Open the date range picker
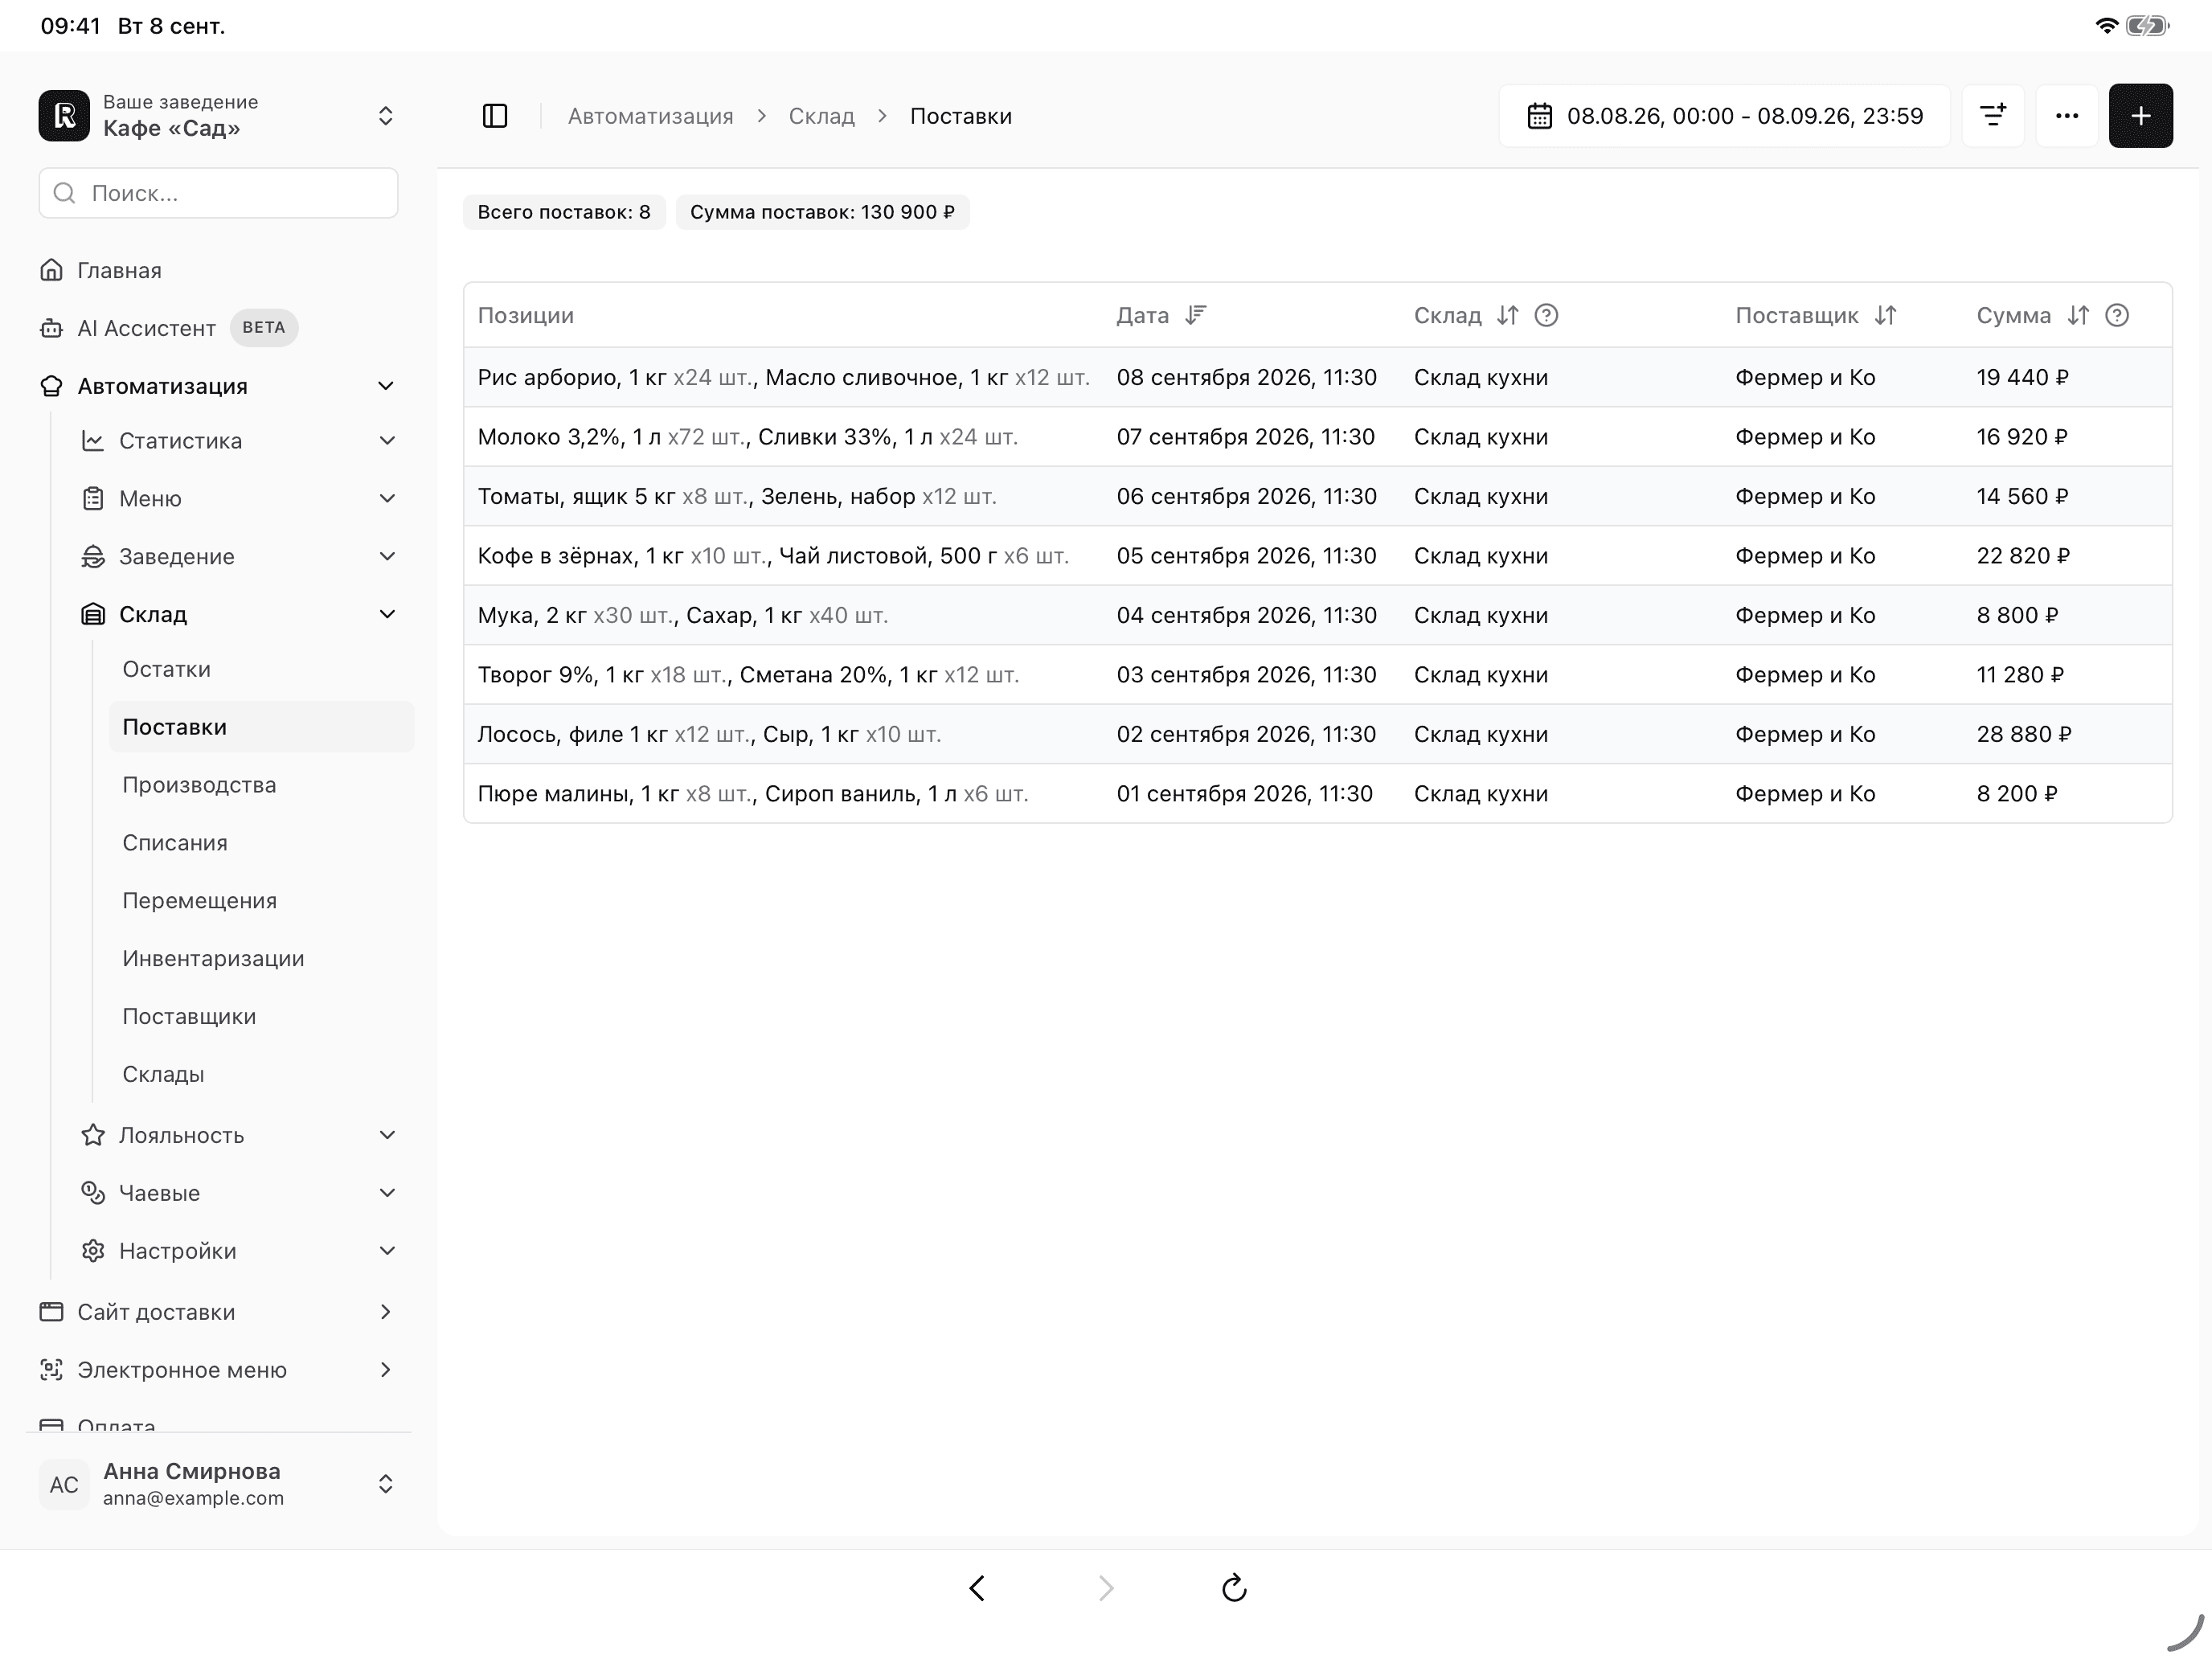This screenshot has height=1659, width=2212. pos(1724,116)
